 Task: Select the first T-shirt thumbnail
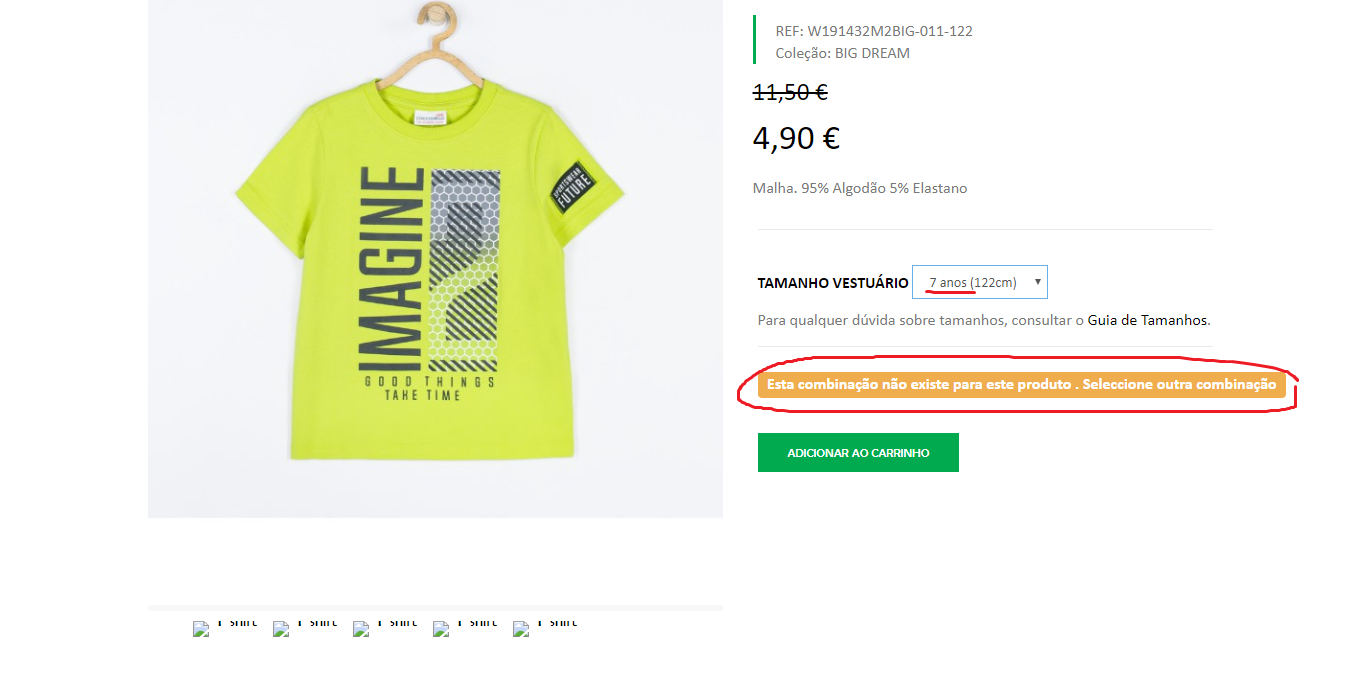click(x=225, y=627)
